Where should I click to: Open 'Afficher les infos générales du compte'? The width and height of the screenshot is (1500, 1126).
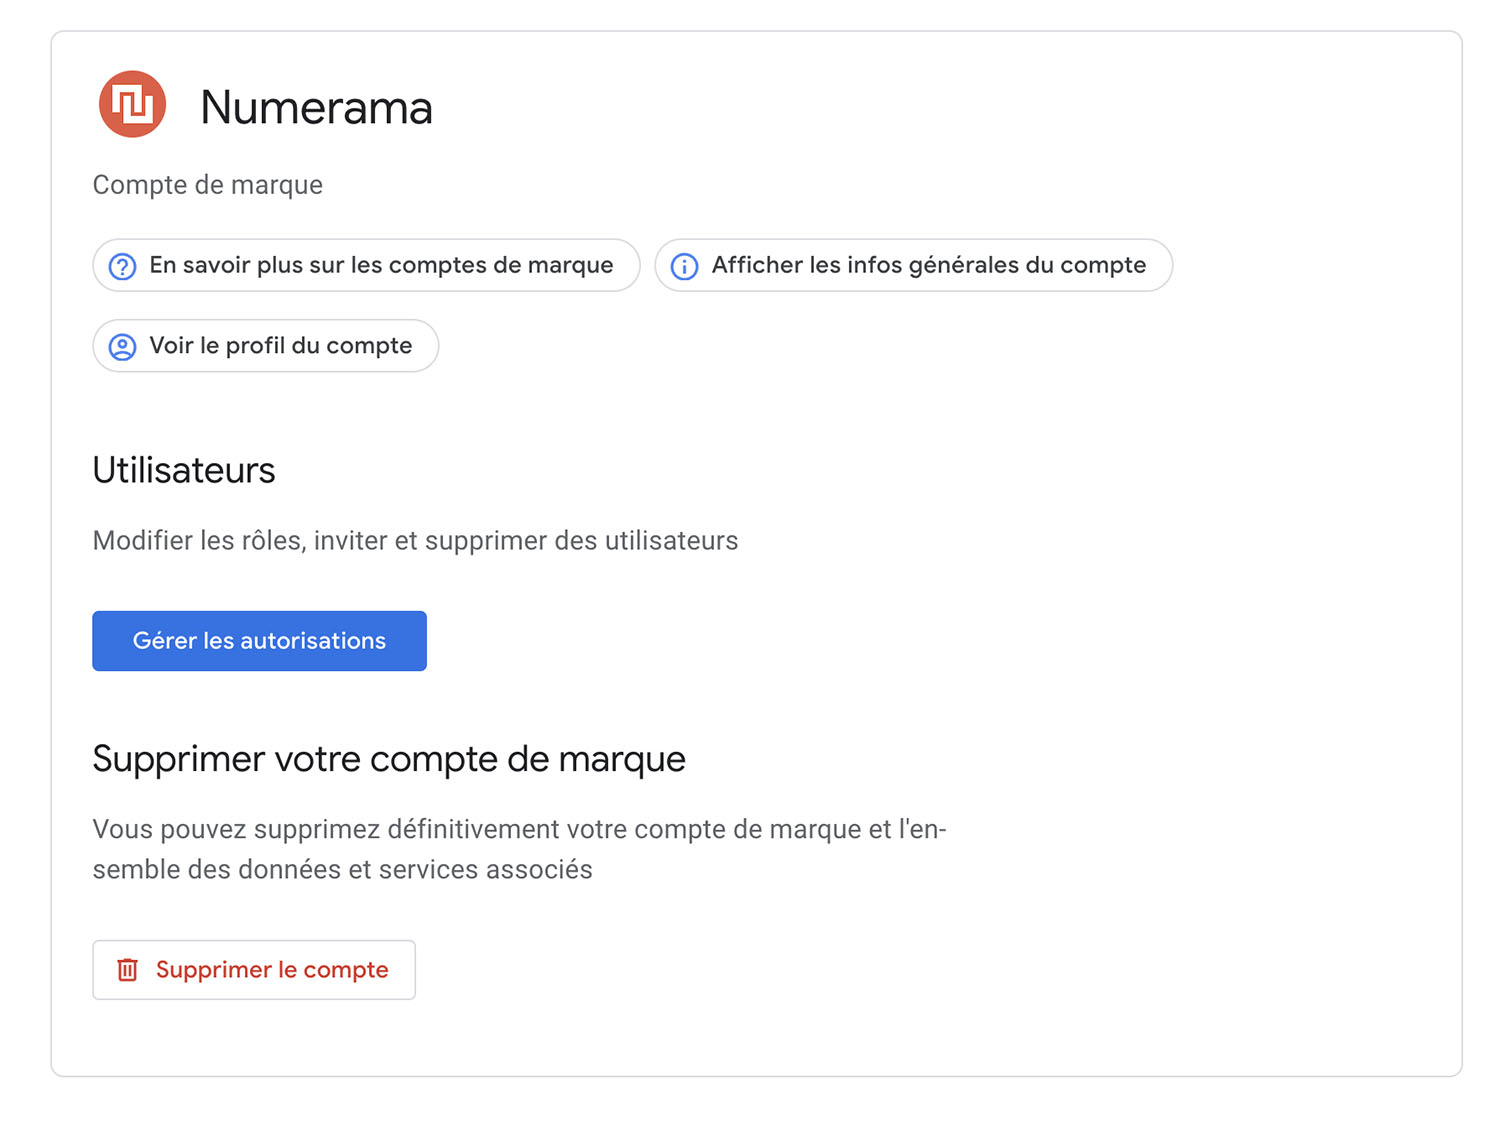tap(913, 265)
